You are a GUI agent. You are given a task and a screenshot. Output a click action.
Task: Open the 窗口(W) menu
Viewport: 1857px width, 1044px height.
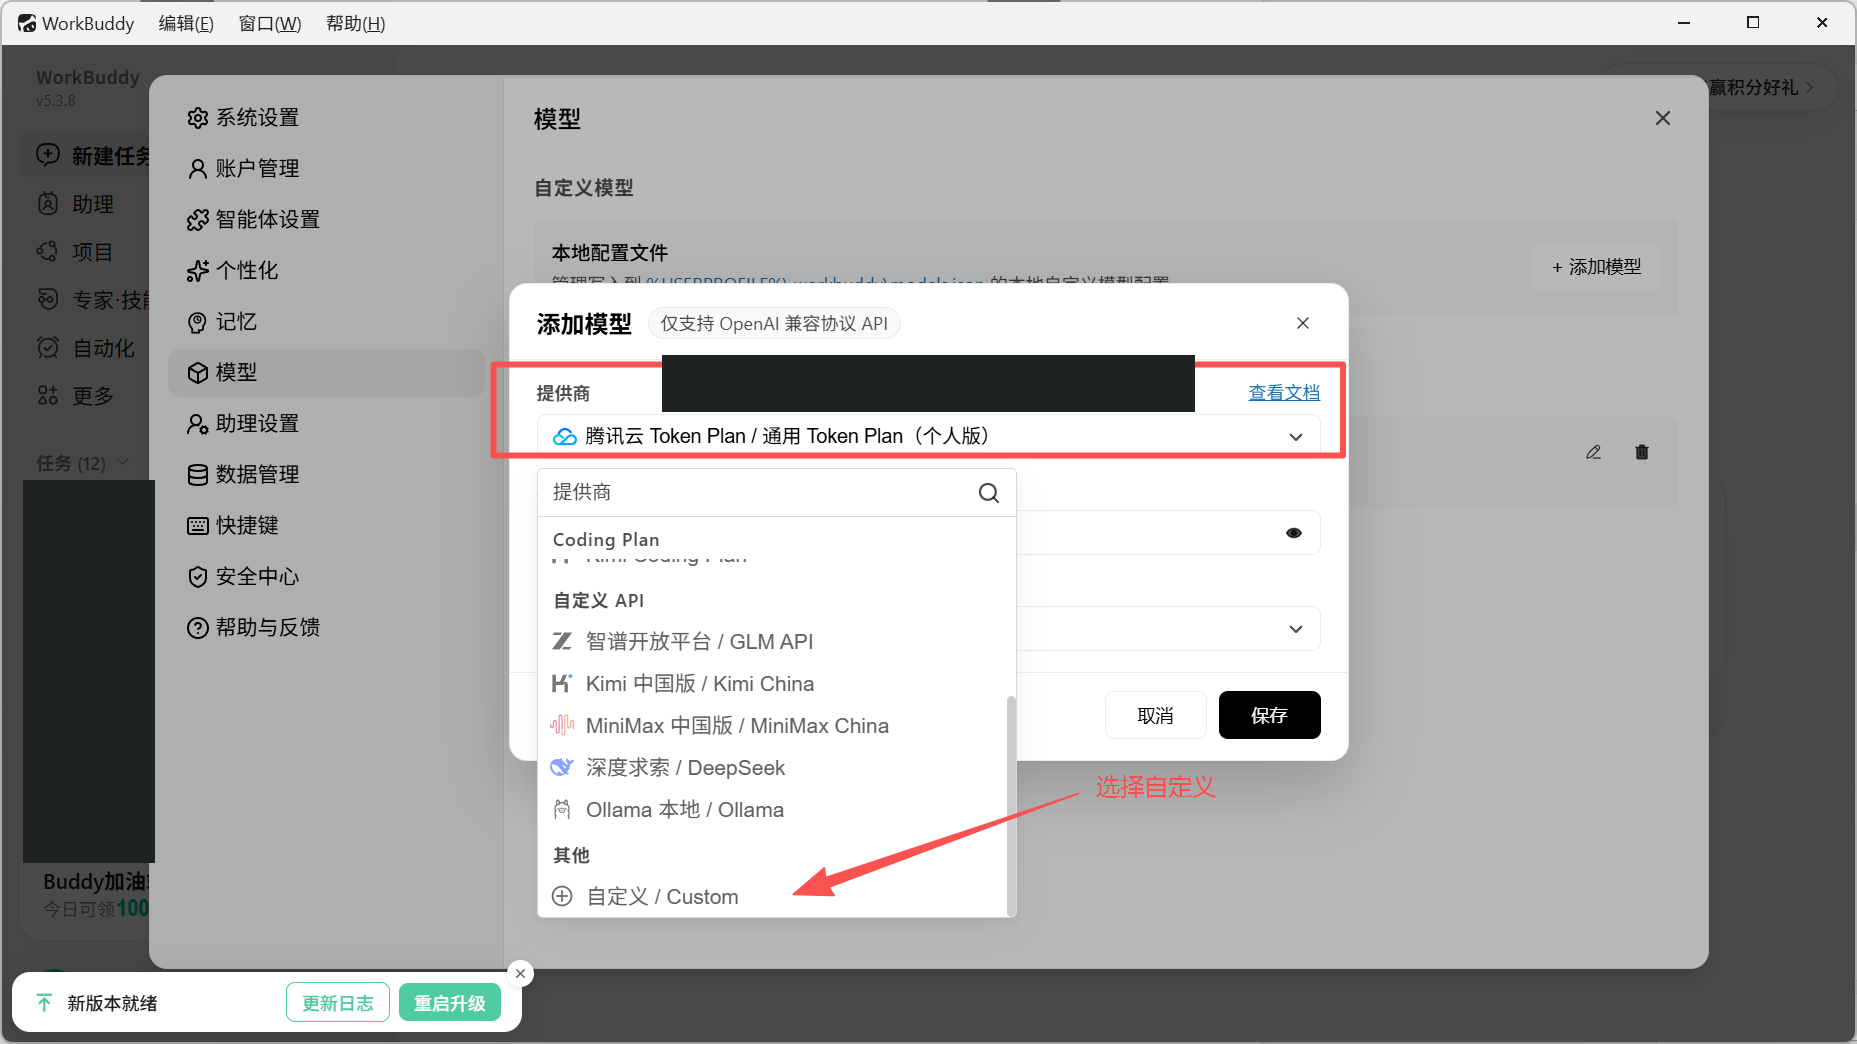click(270, 23)
